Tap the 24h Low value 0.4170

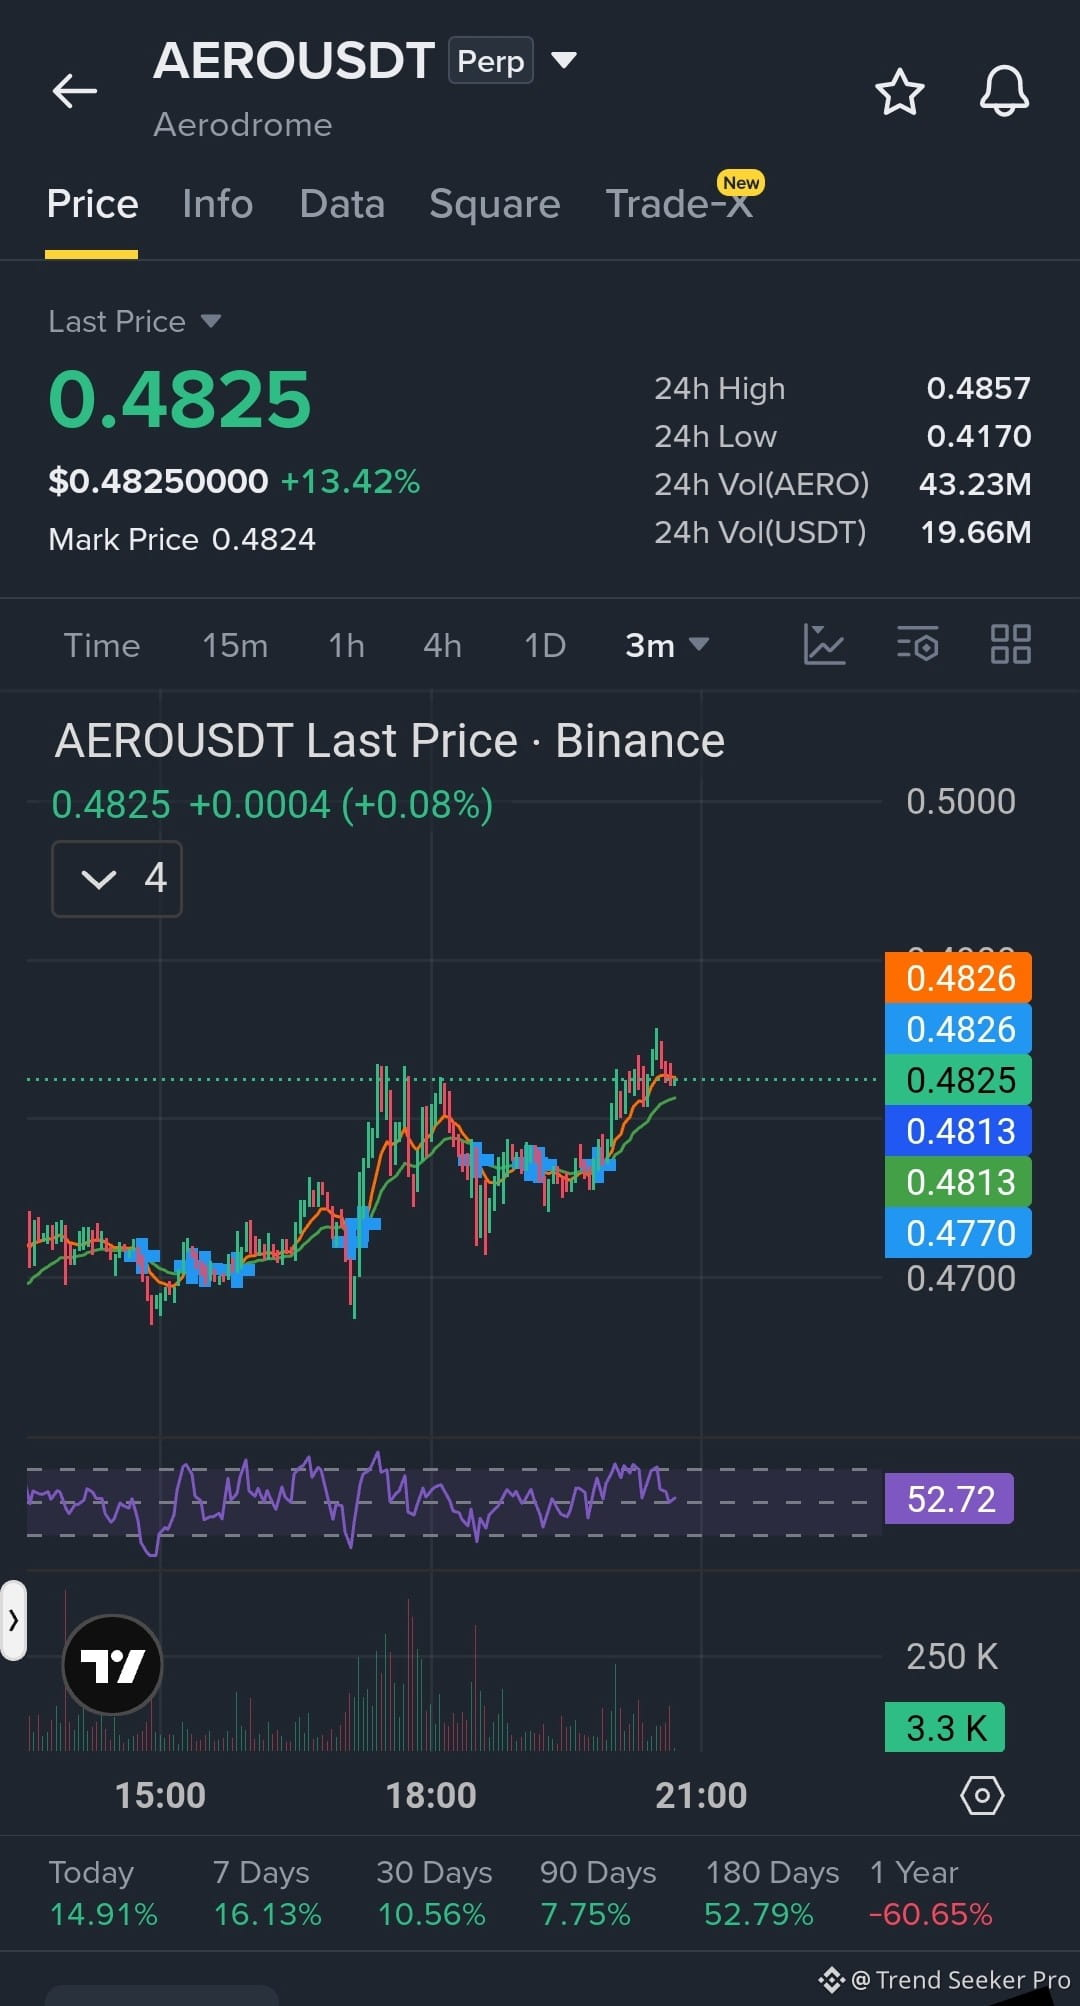point(978,436)
